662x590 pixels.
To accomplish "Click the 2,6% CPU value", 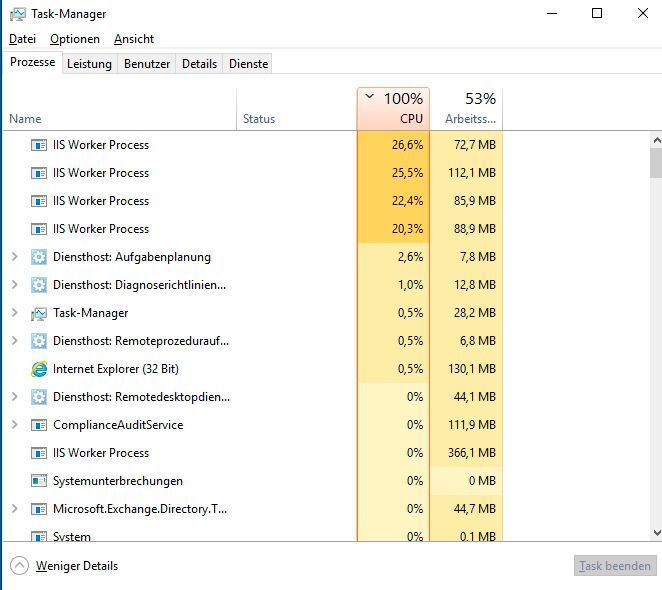I will click(x=410, y=257).
